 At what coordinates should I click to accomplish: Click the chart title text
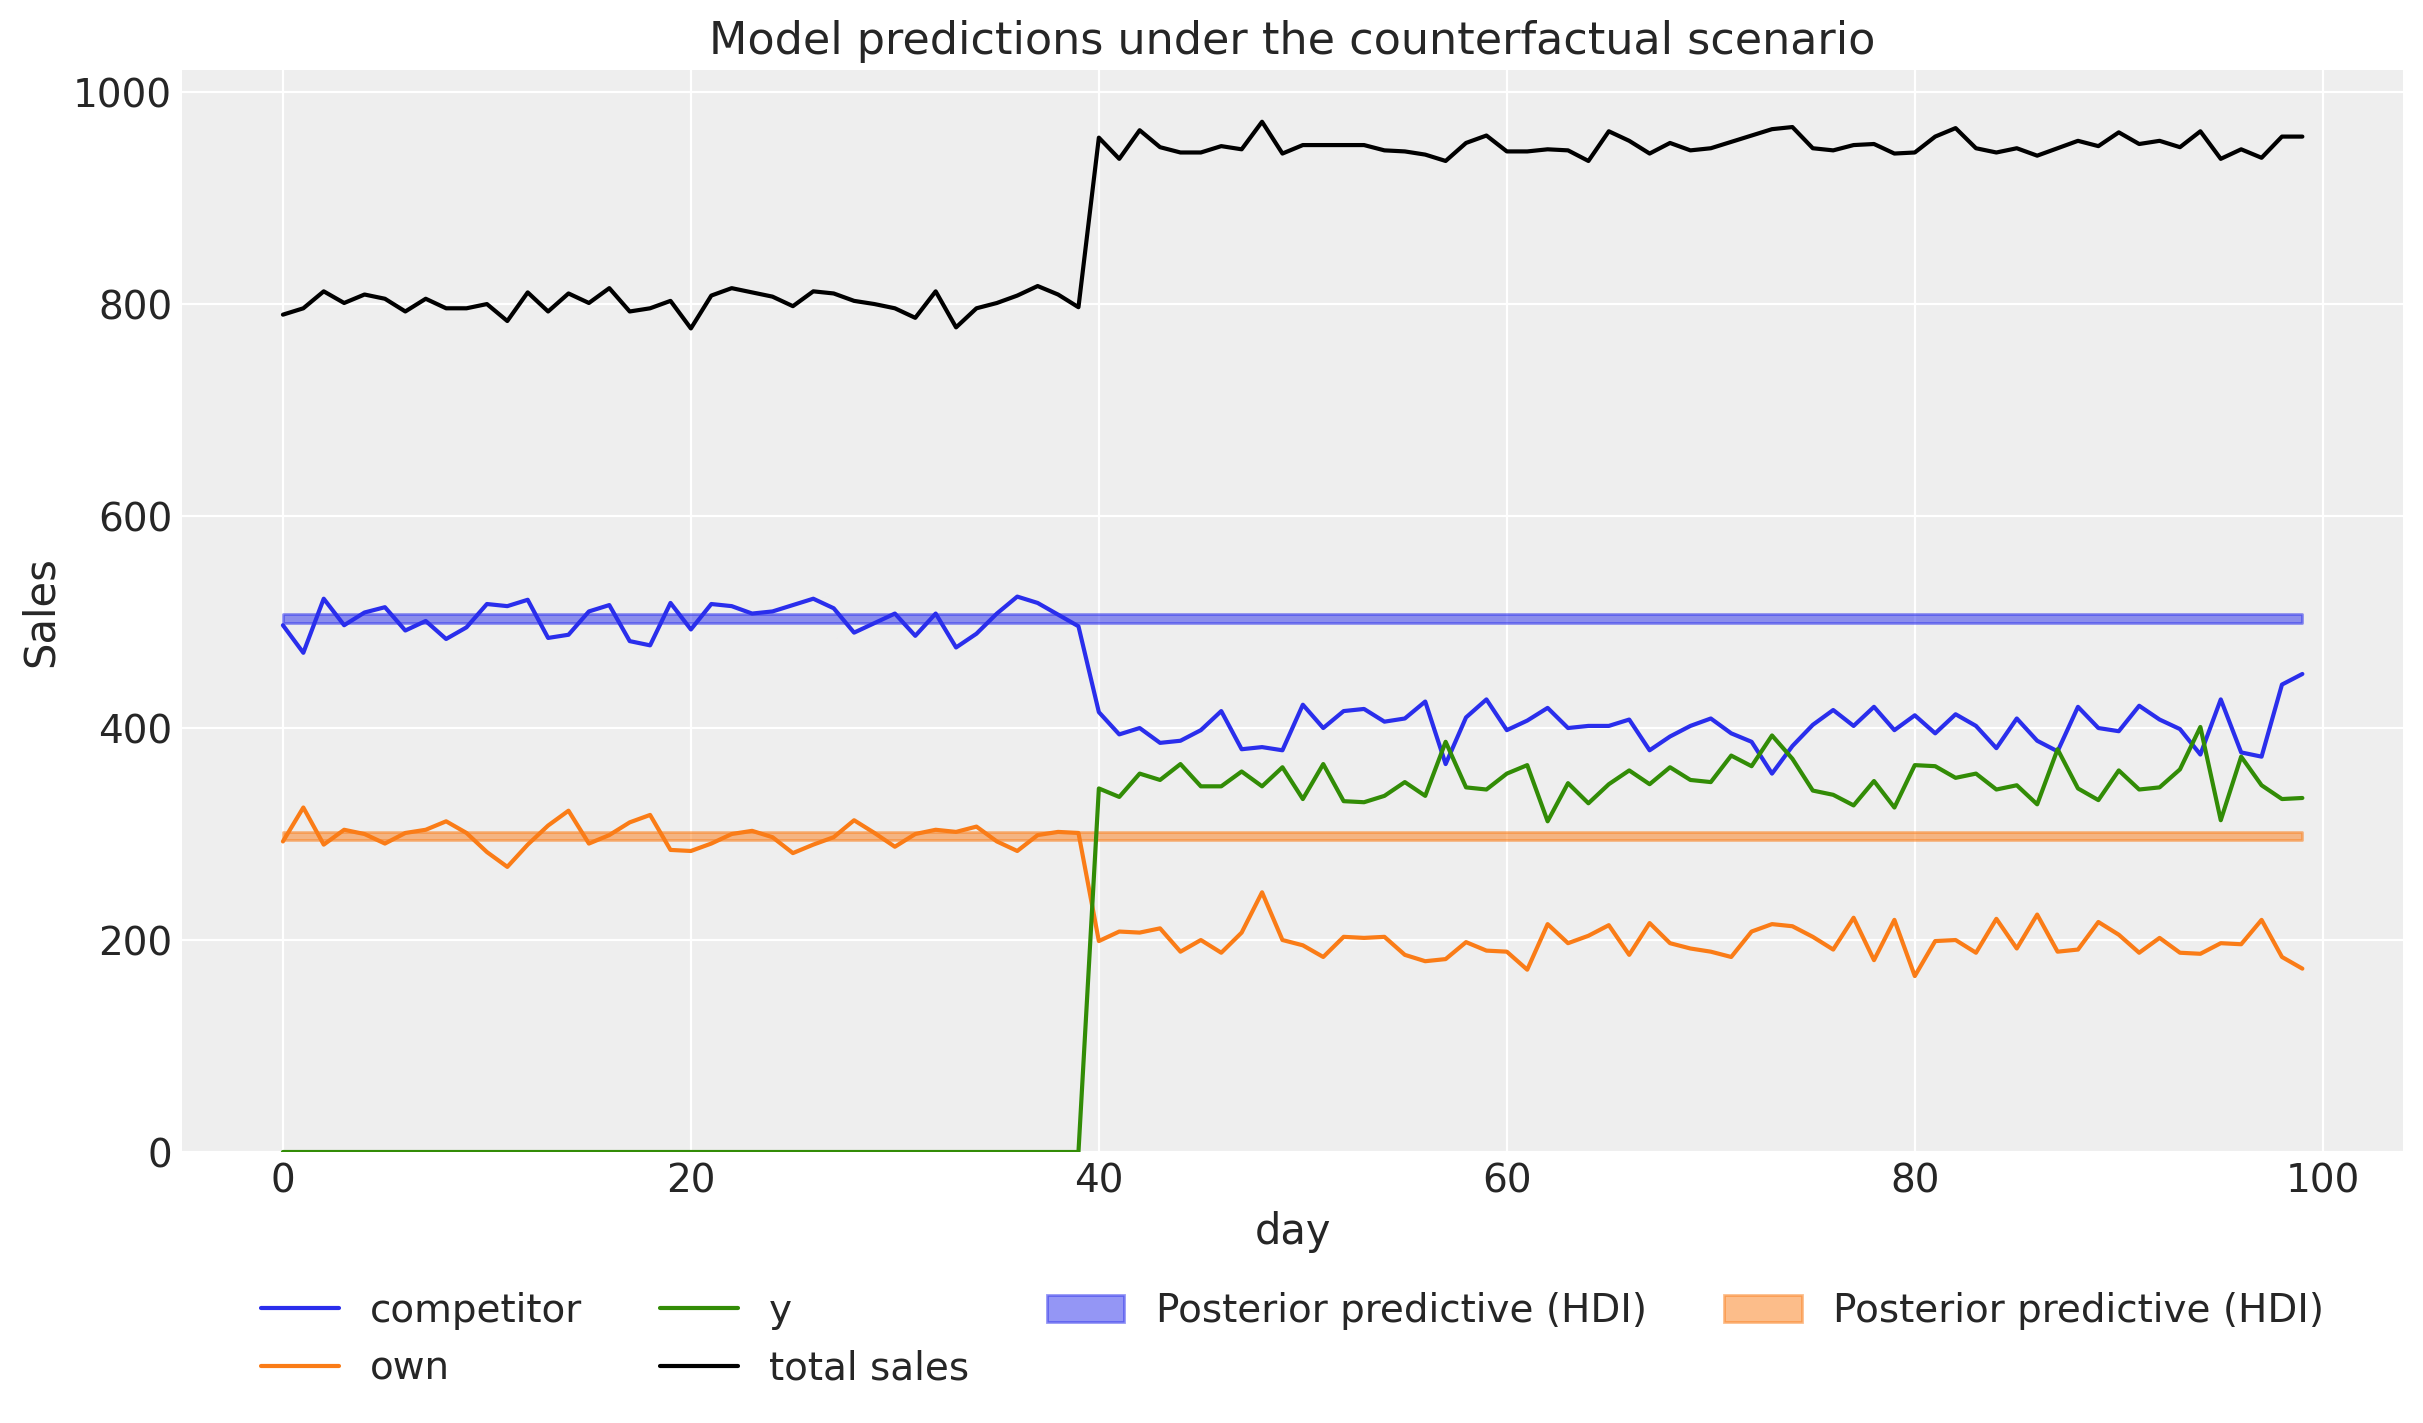pyautogui.click(x=1291, y=40)
